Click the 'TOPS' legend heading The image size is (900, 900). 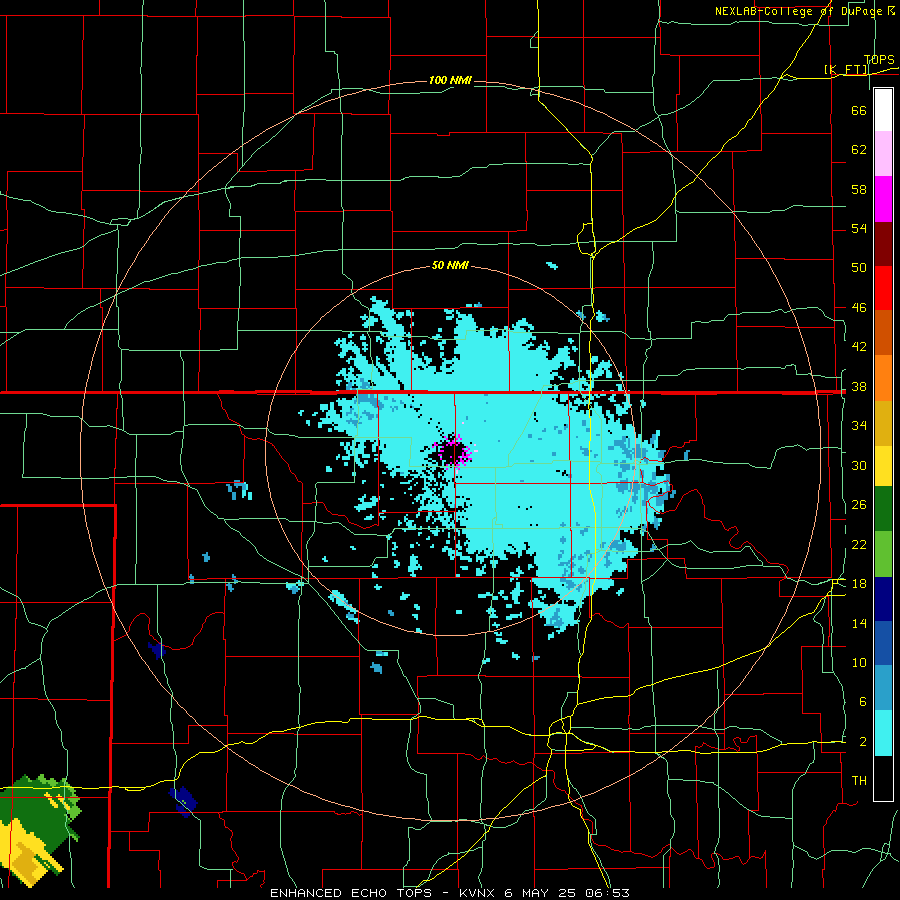click(879, 60)
